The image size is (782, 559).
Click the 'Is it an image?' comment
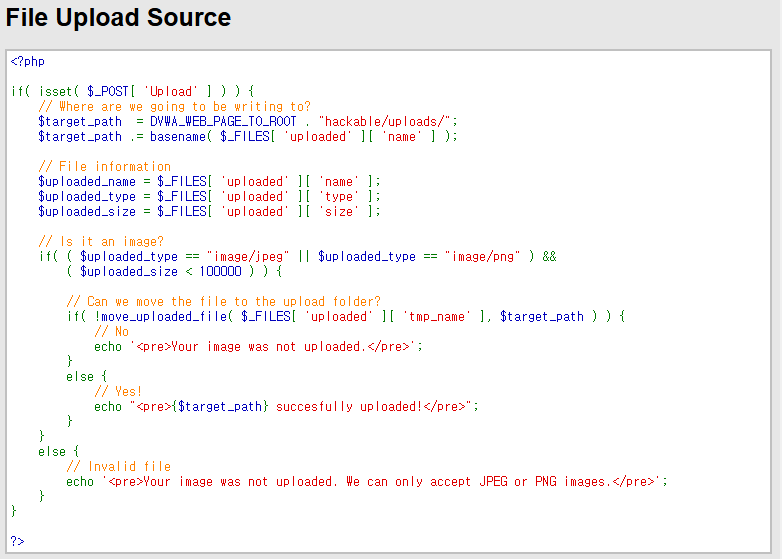tap(101, 241)
